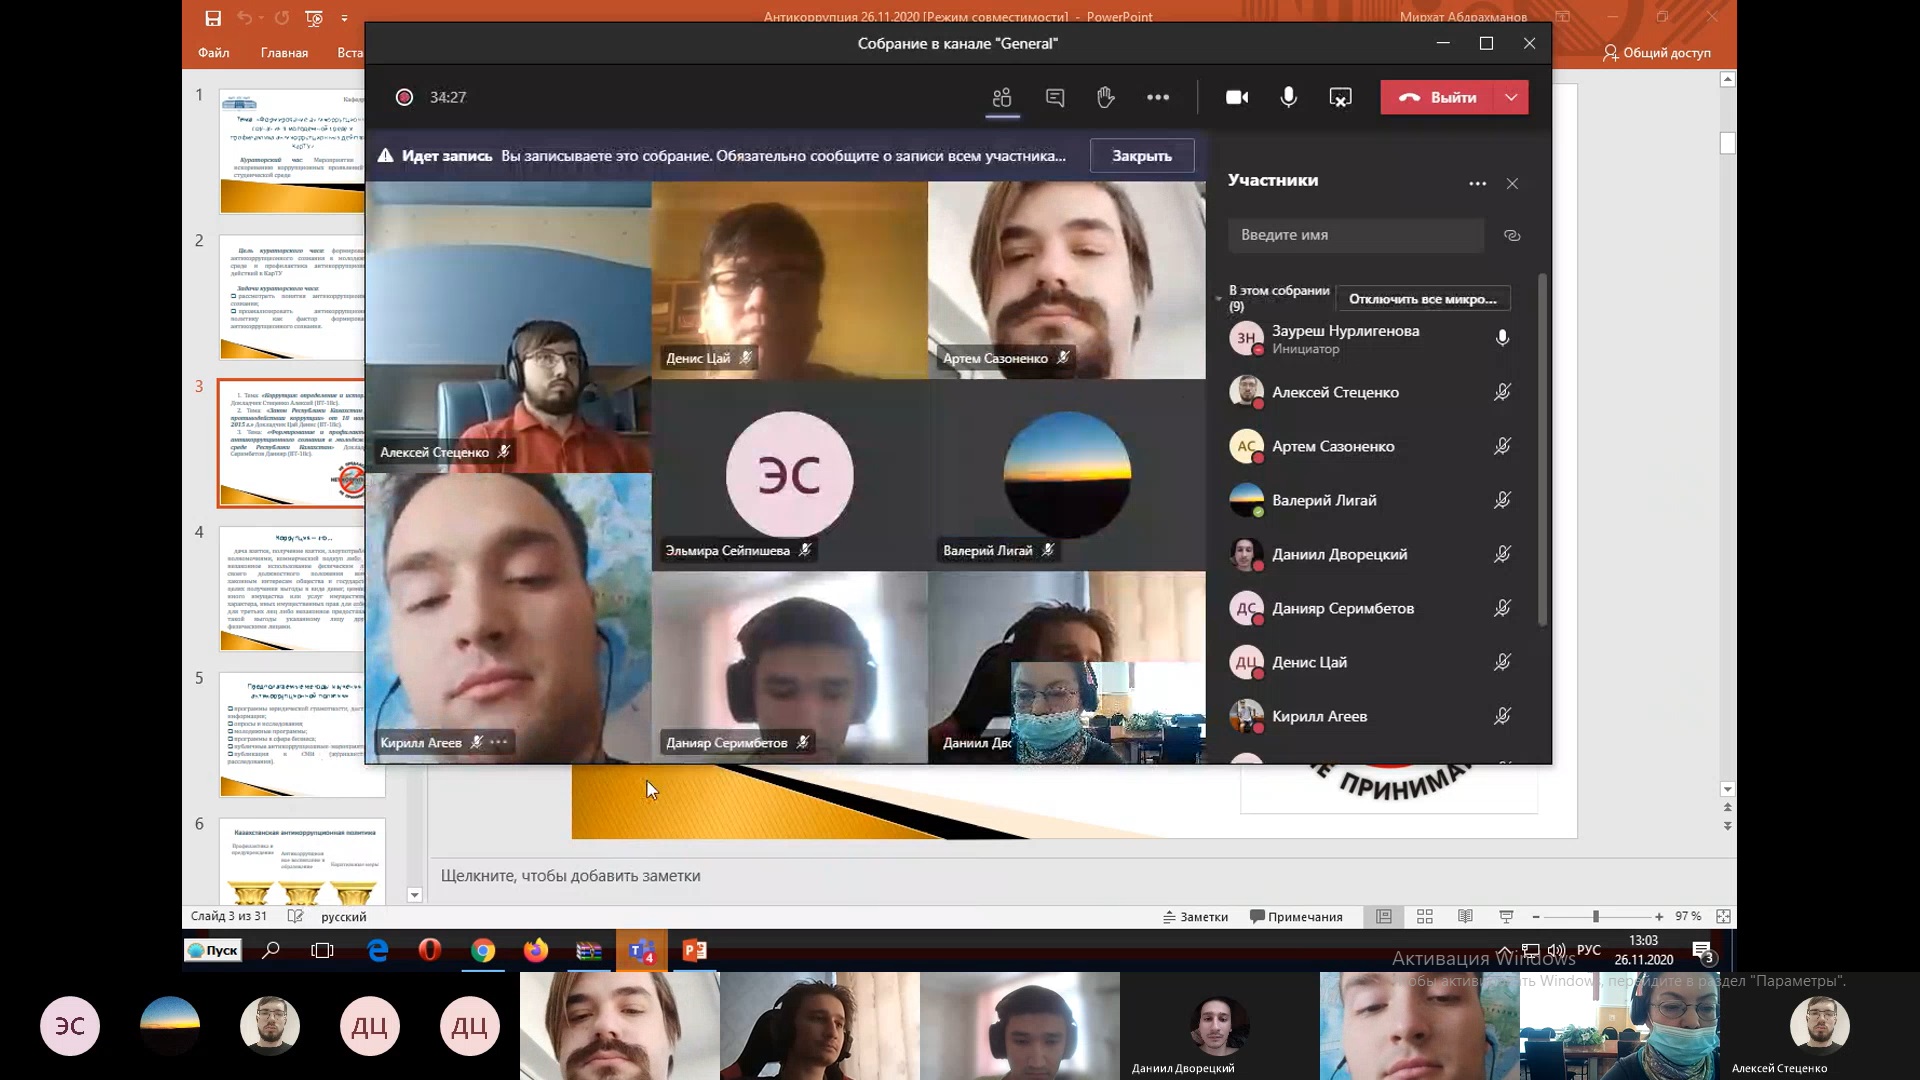Expand the leave options arrow next to Выйти
Screen dimensions: 1920x1080
[x=1512, y=97]
